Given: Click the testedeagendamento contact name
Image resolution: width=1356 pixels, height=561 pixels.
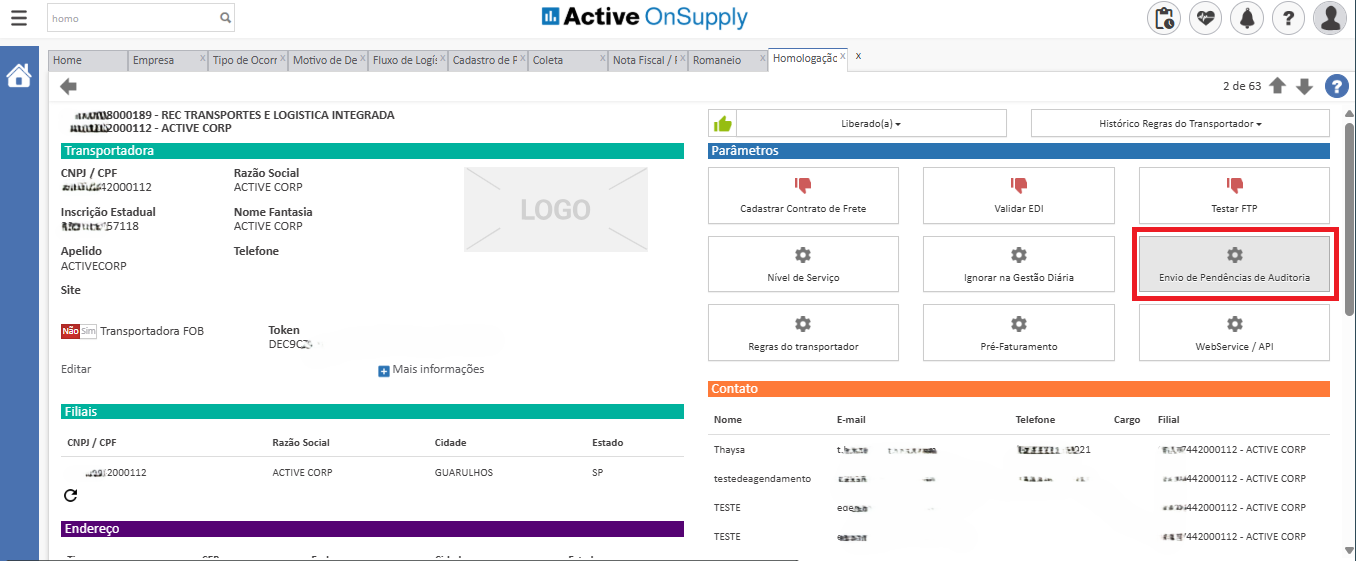Looking at the screenshot, I should pos(762,479).
